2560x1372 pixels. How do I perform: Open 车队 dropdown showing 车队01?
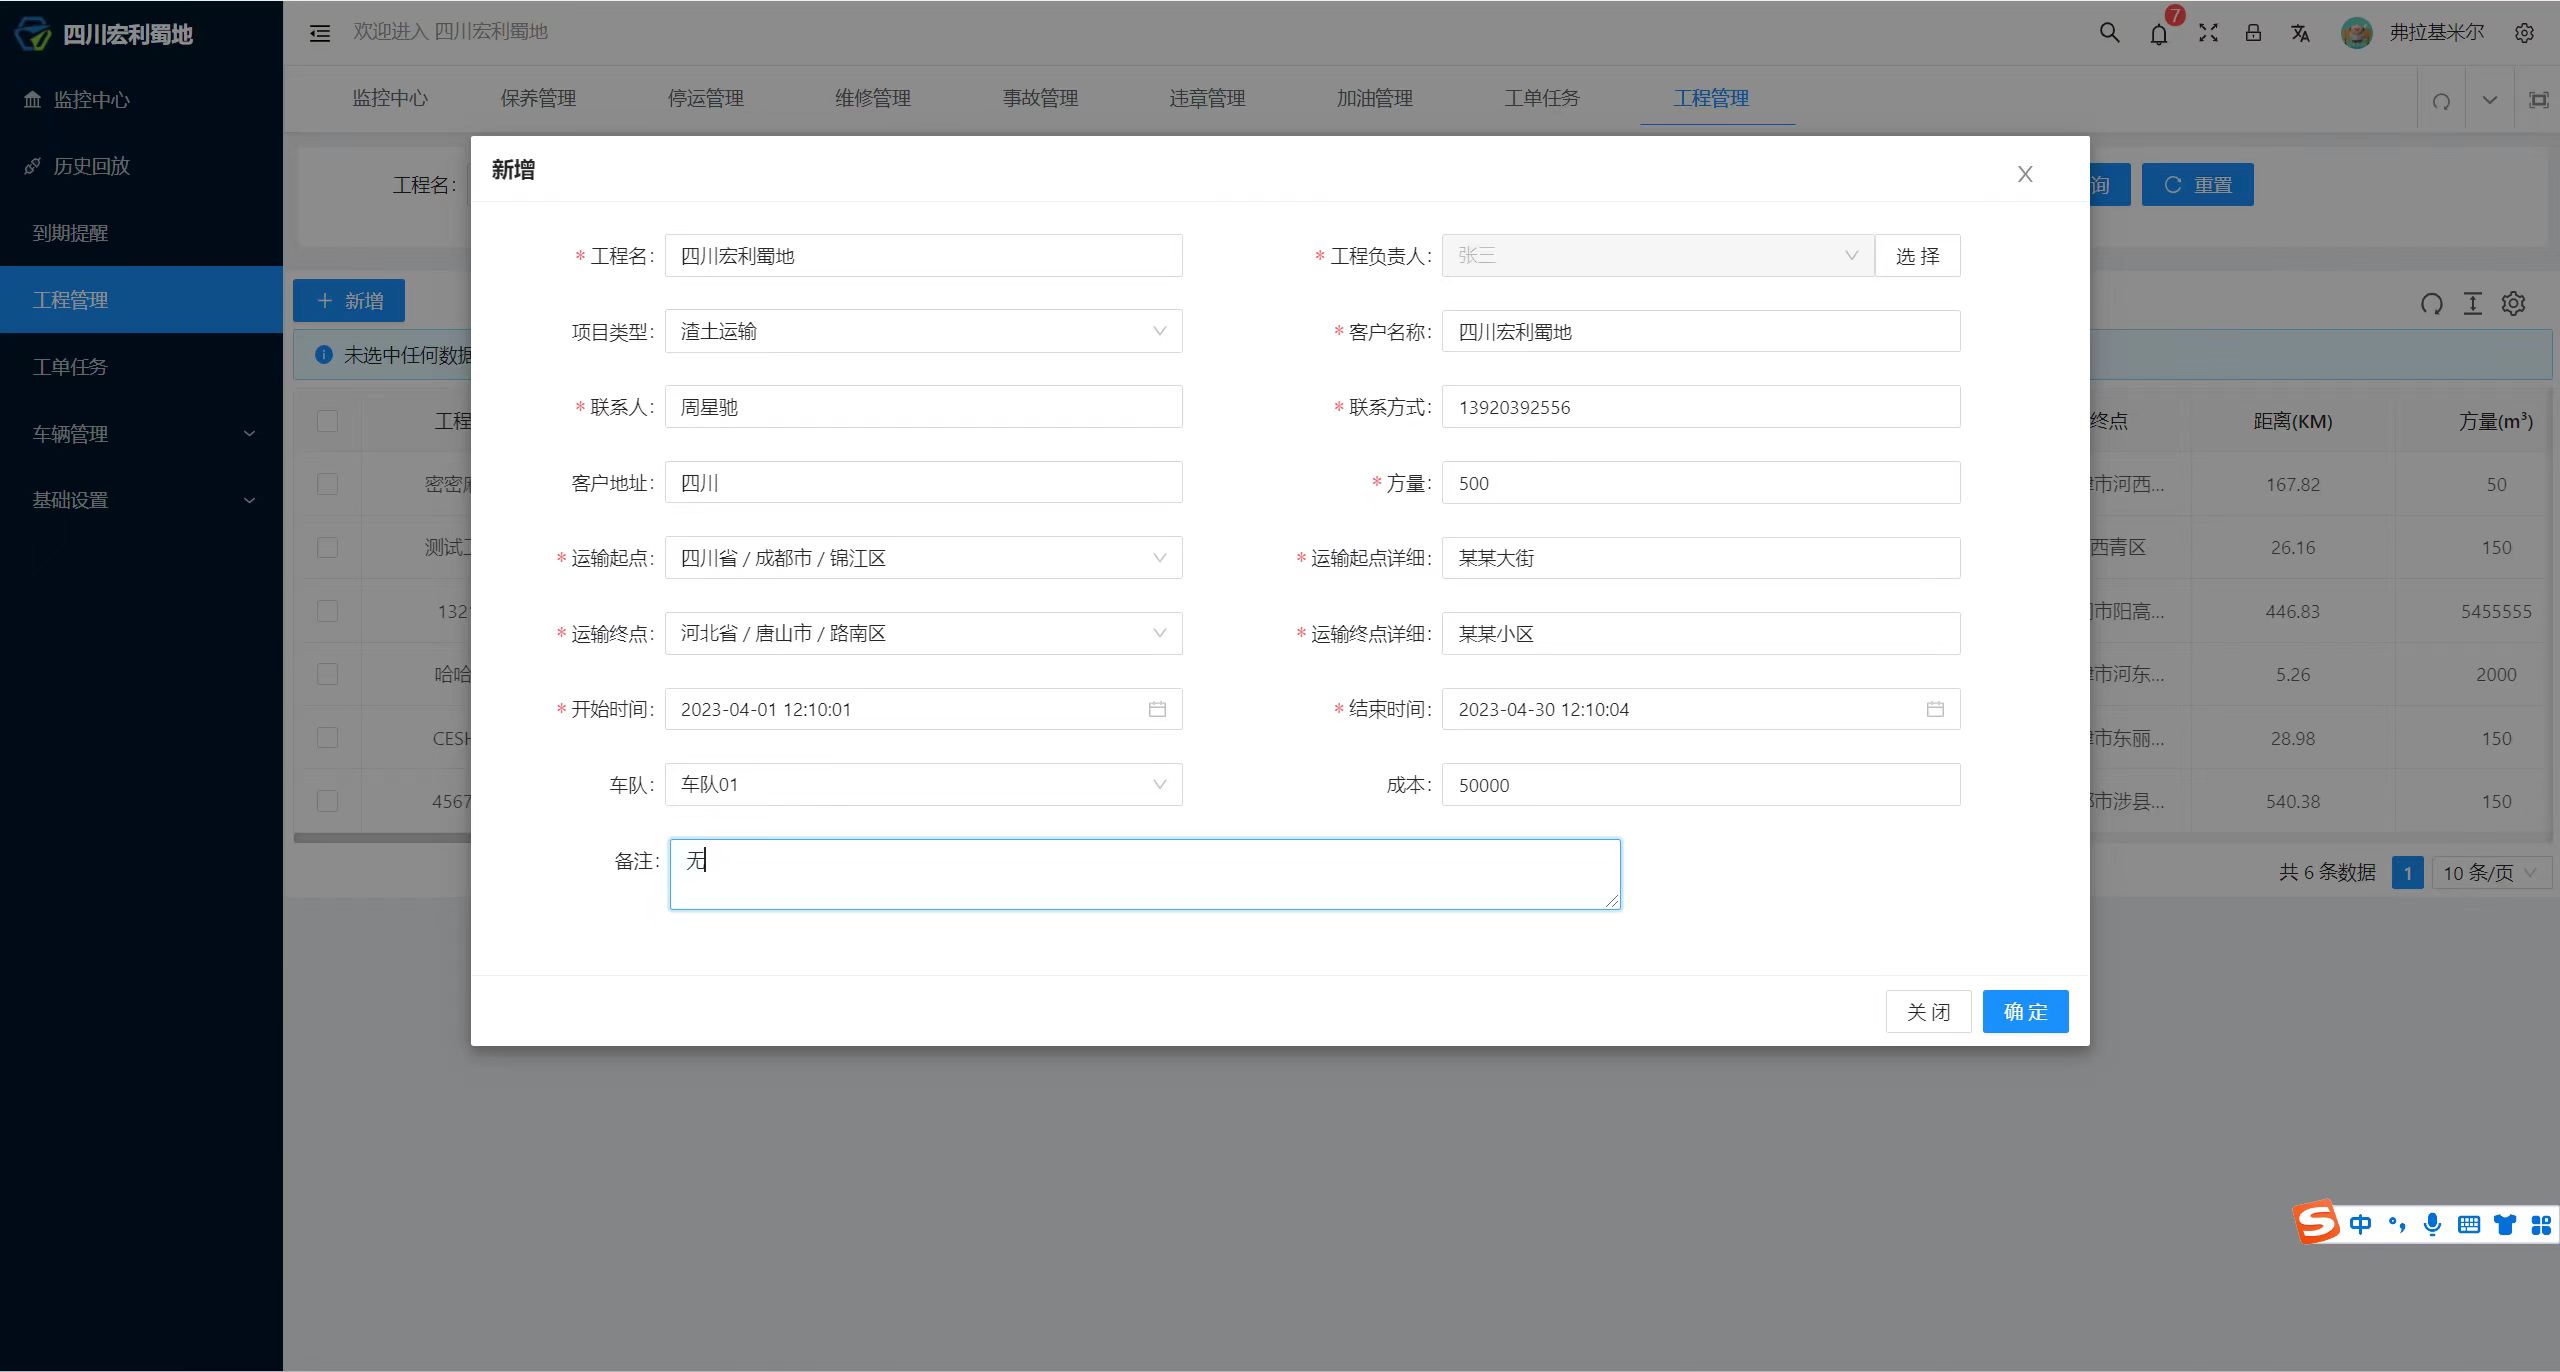[923, 785]
